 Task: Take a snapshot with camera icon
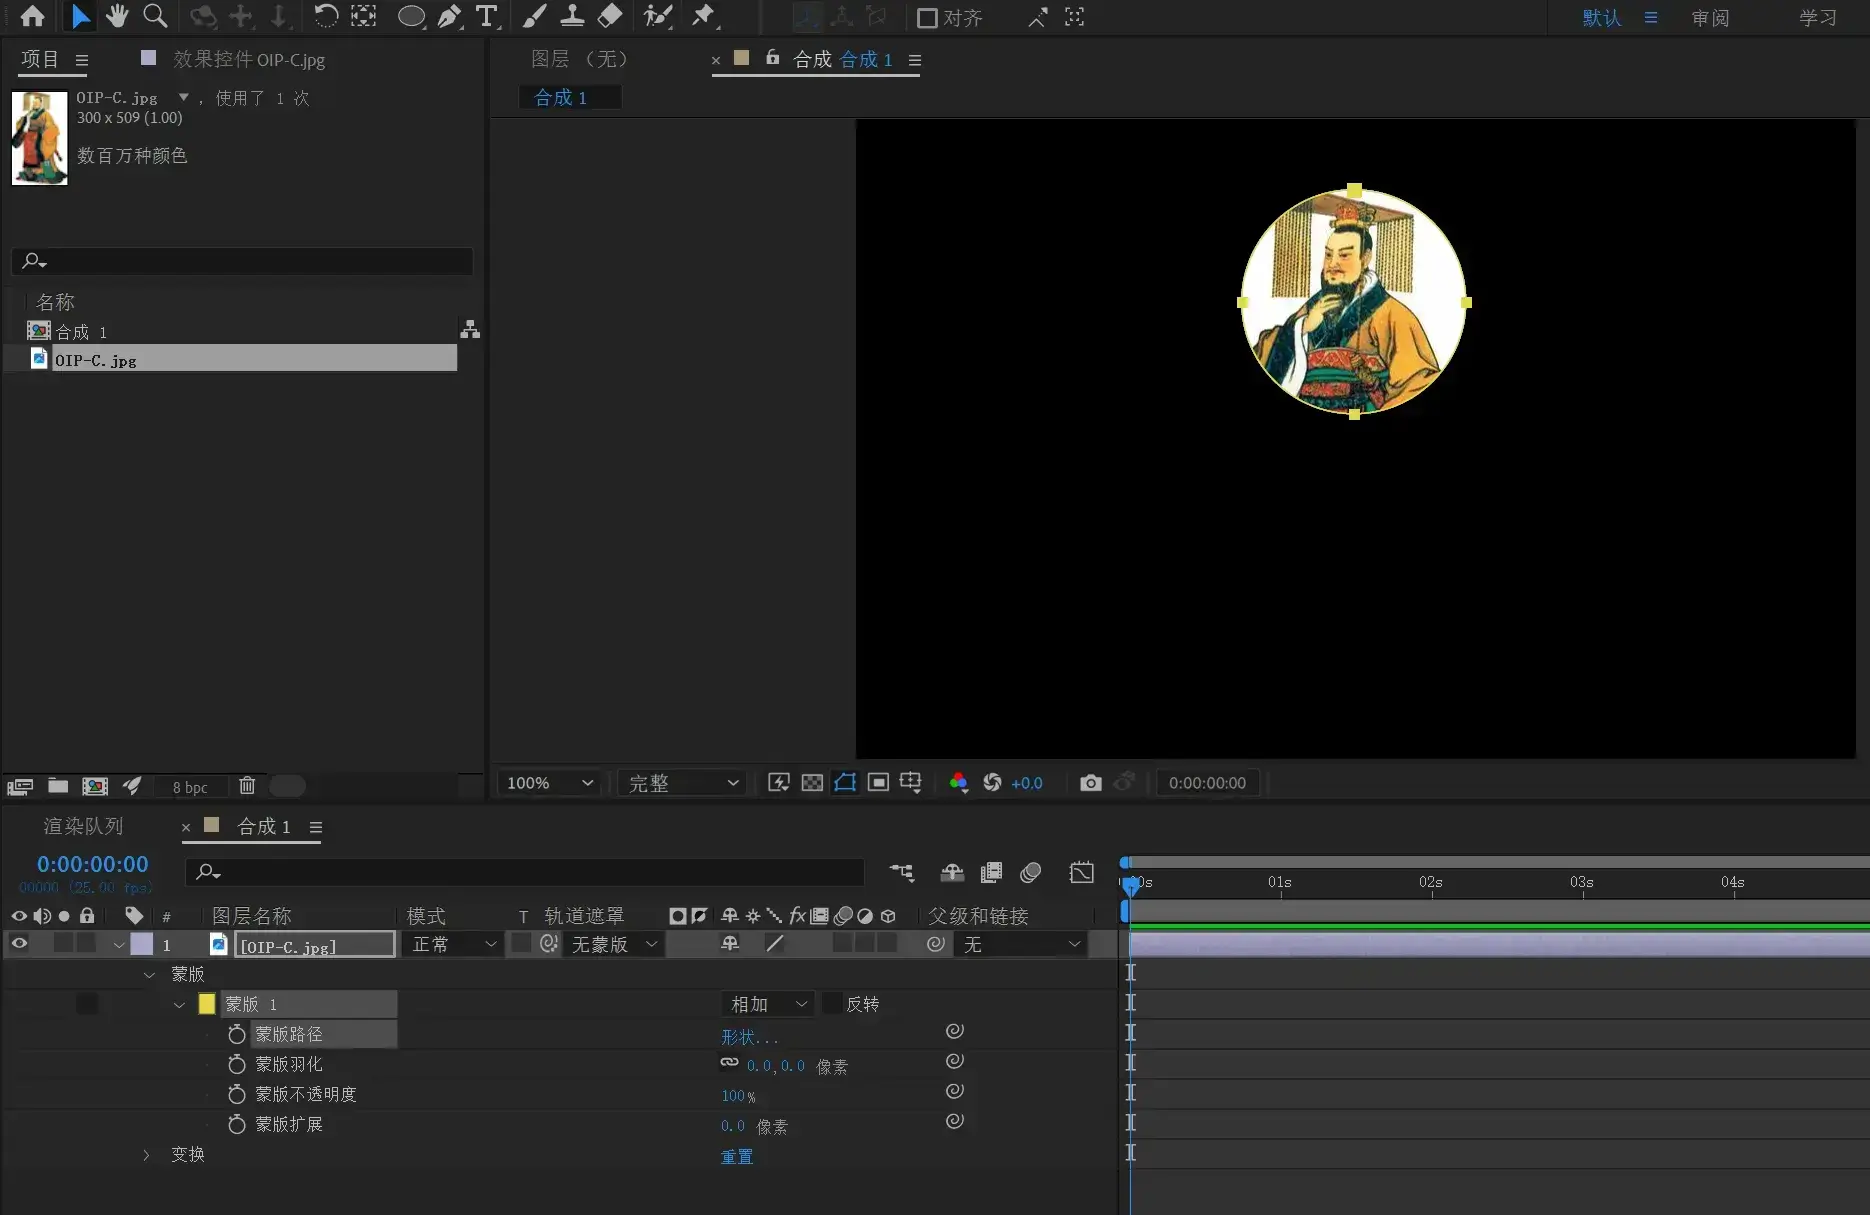pyautogui.click(x=1091, y=783)
